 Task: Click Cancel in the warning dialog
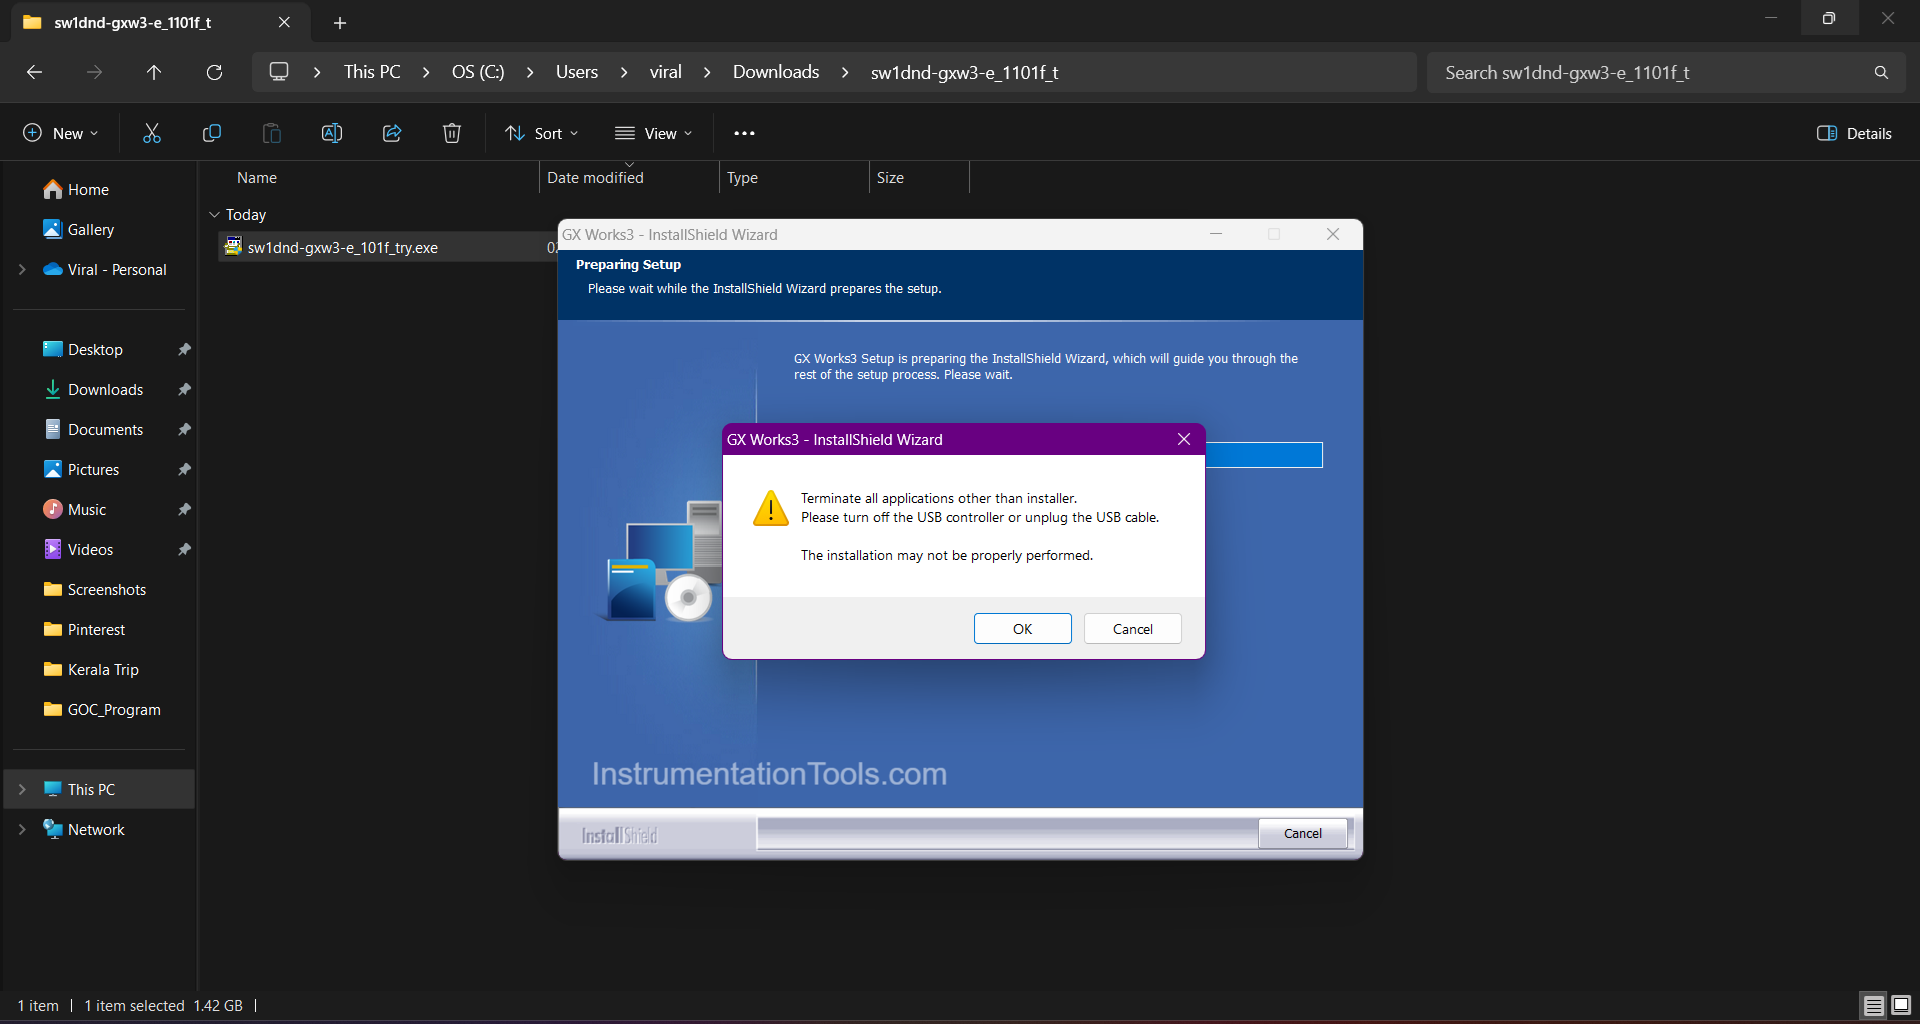[x=1132, y=629]
